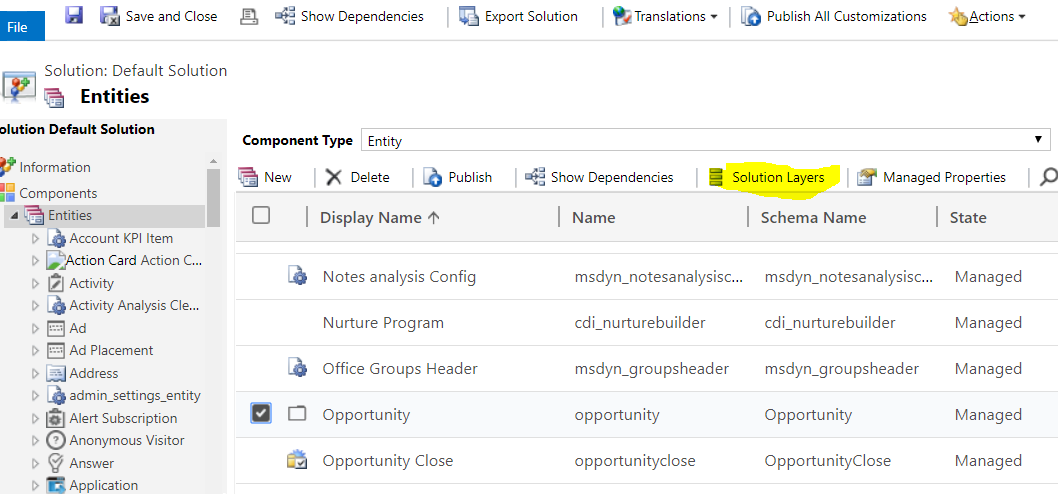Toggle the select-all header checkbox
1058x494 pixels.
(x=261, y=215)
